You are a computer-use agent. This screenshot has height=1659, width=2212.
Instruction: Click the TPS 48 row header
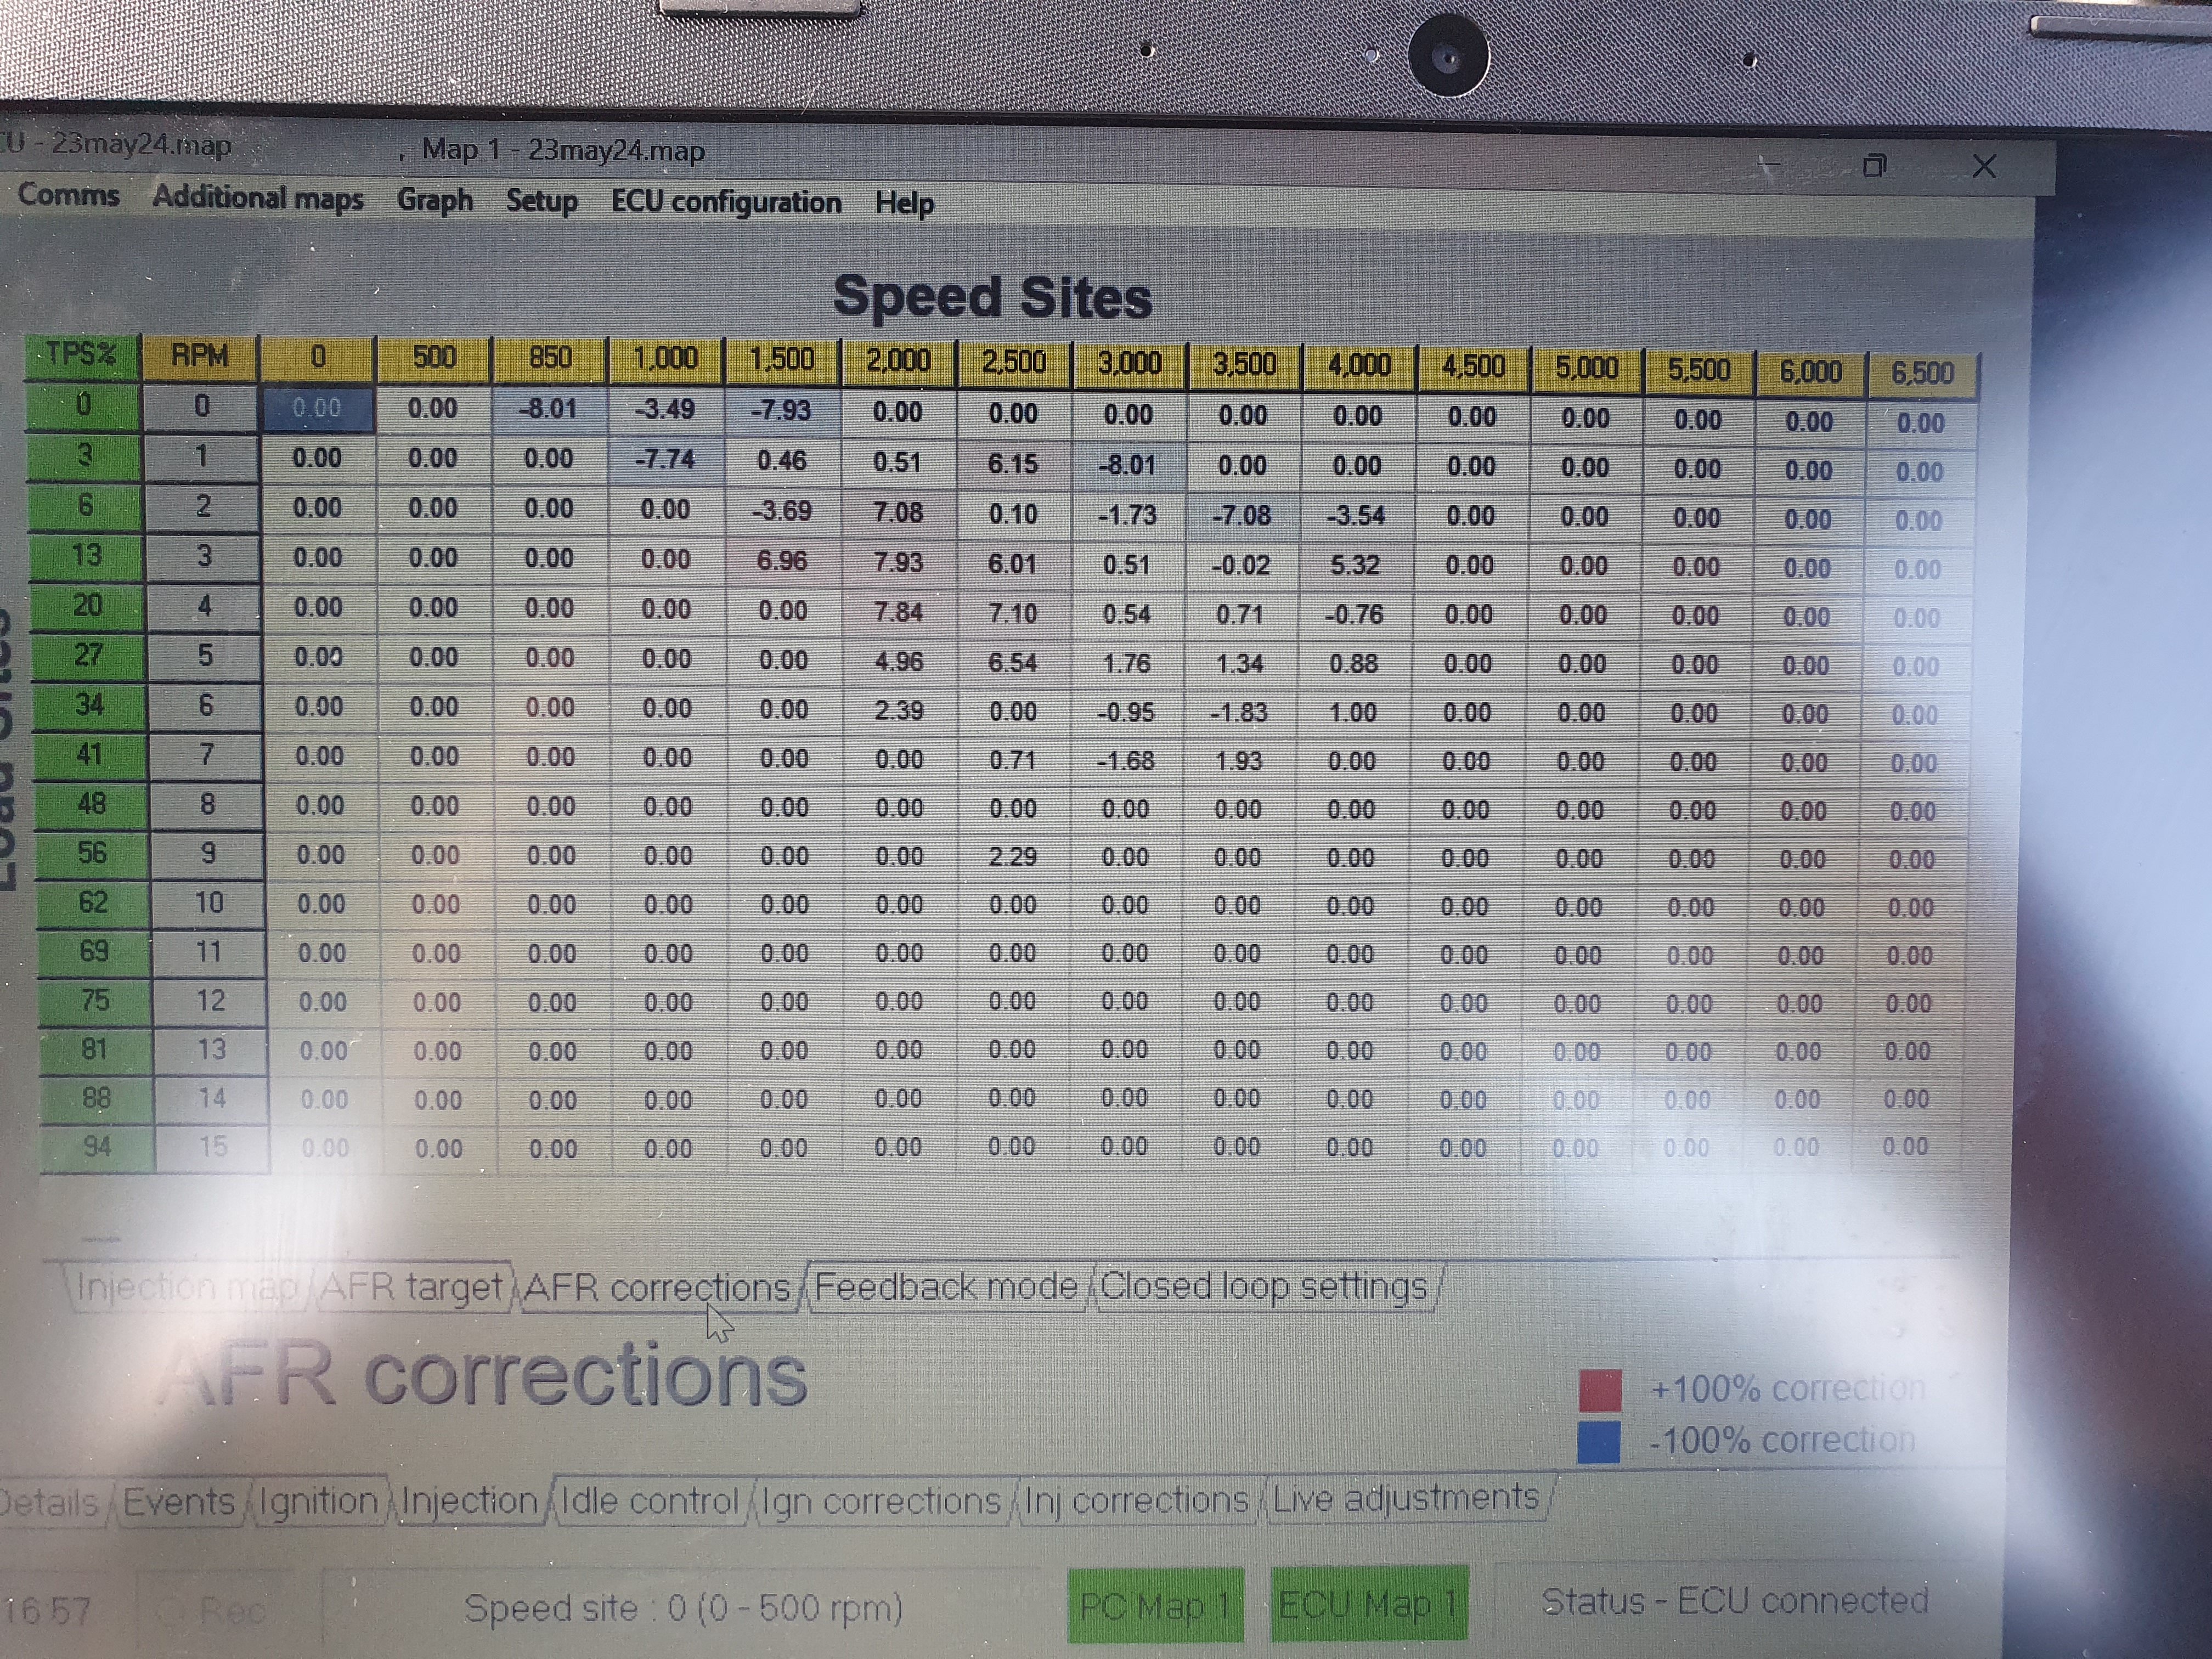pyautogui.click(x=91, y=804)
